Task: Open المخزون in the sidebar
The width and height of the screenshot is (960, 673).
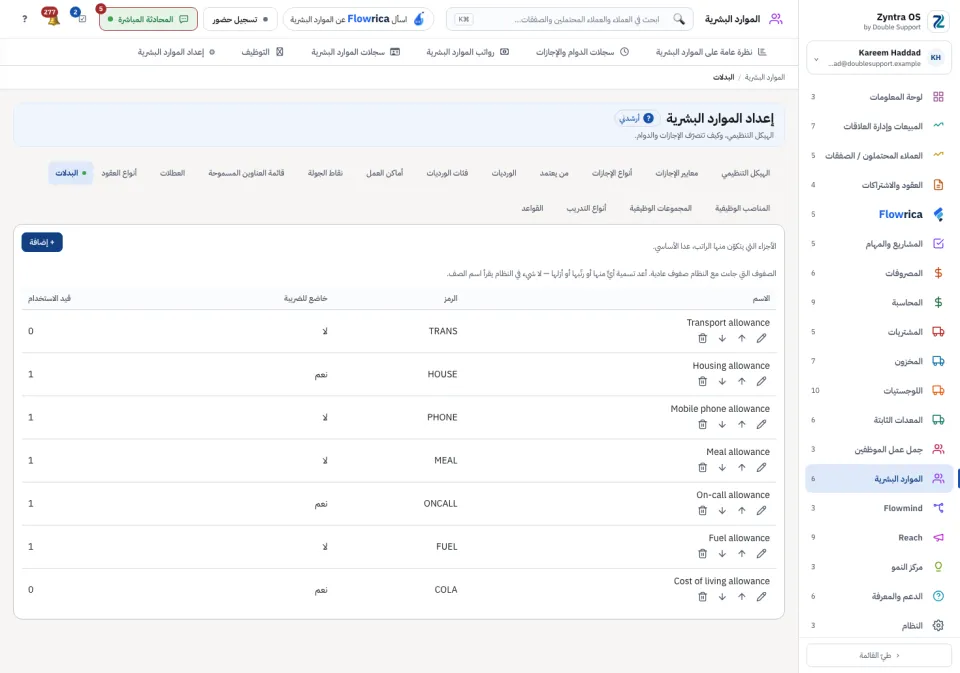Action: (x=880, y=361)
